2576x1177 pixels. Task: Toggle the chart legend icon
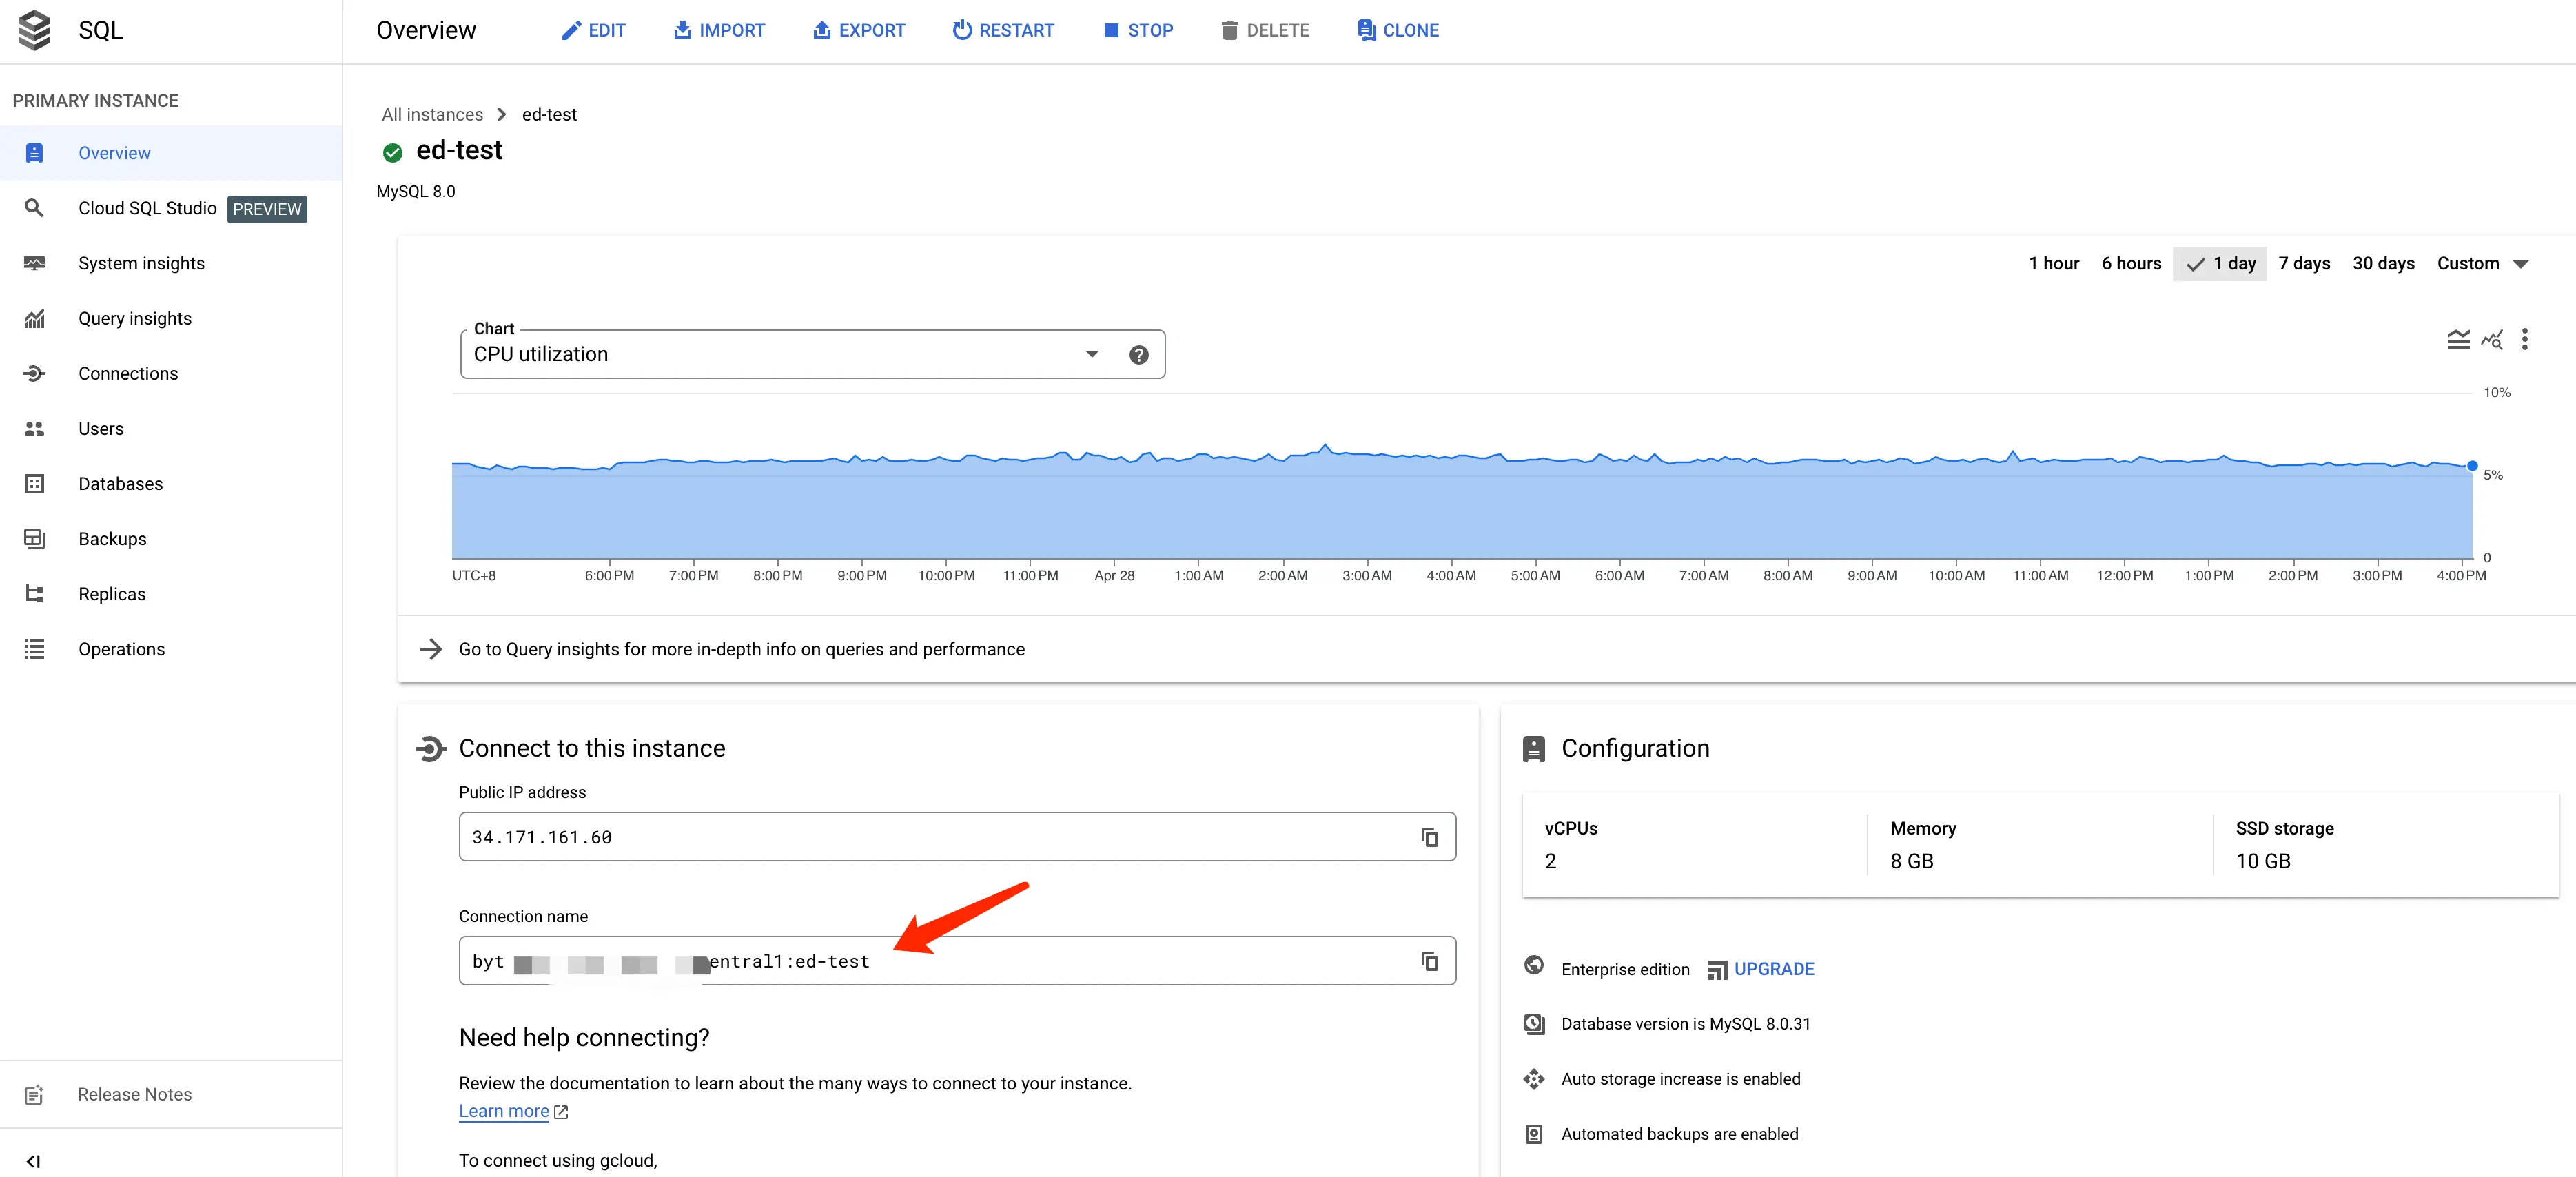[x=2457, y=340]
